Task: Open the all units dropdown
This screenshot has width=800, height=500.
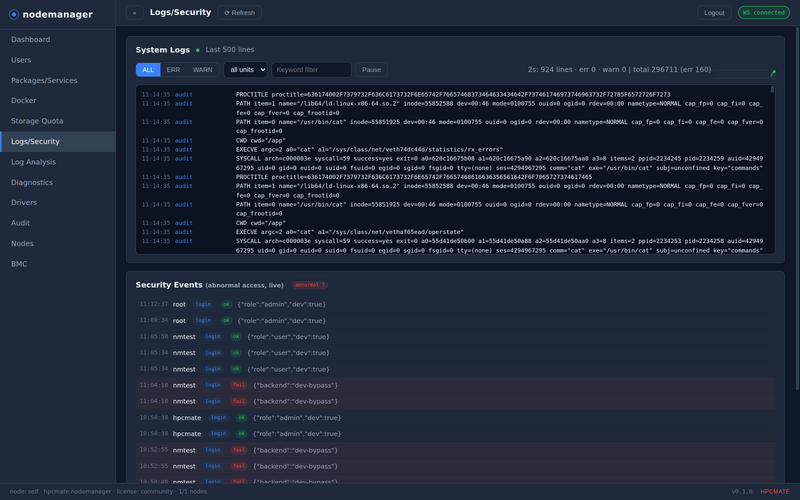Action: point(245,70)
